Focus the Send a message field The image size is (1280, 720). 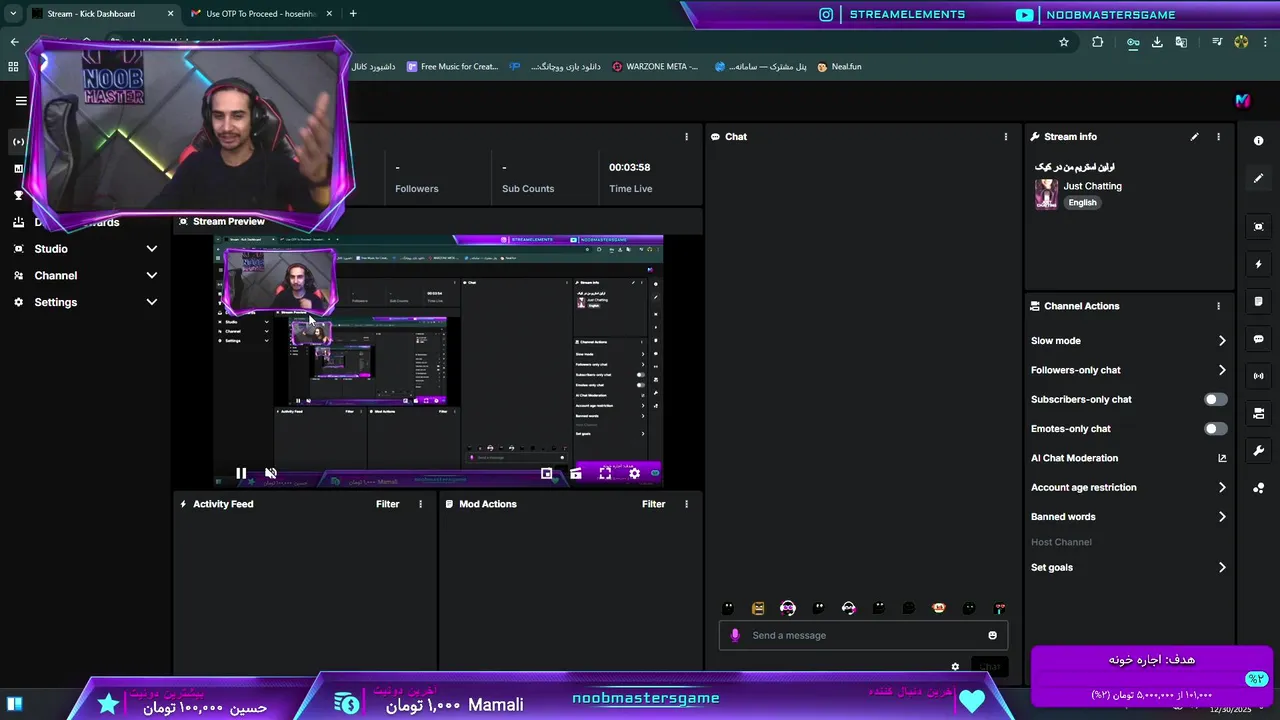pyautogui.click(x=863, y=635)
